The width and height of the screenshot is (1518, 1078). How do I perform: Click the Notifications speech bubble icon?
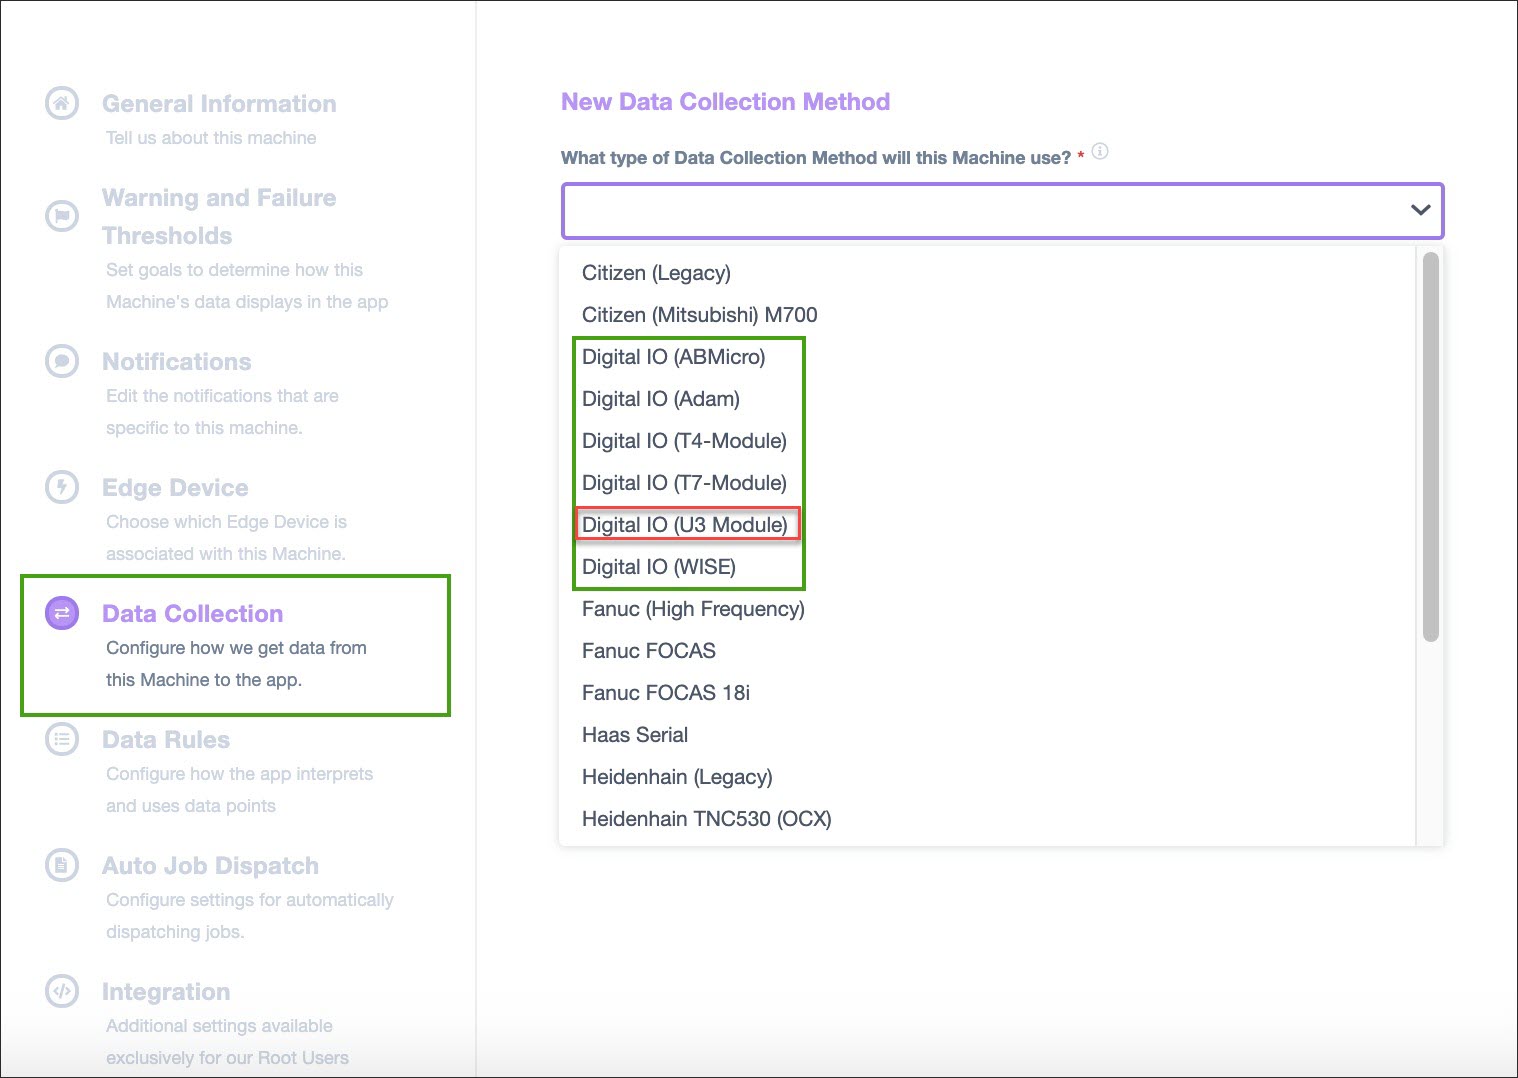(62, 361)
